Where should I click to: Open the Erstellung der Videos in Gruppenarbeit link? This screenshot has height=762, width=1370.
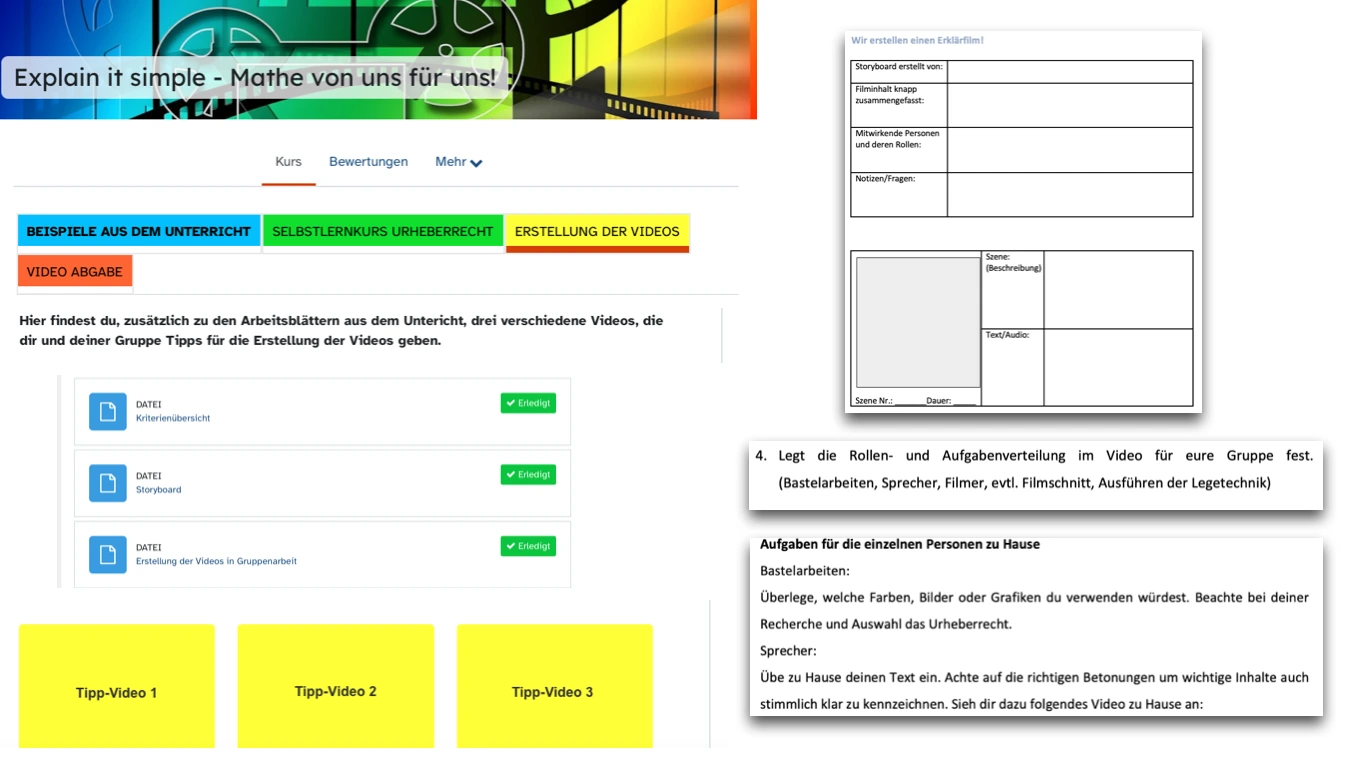[x=216, y=562]
